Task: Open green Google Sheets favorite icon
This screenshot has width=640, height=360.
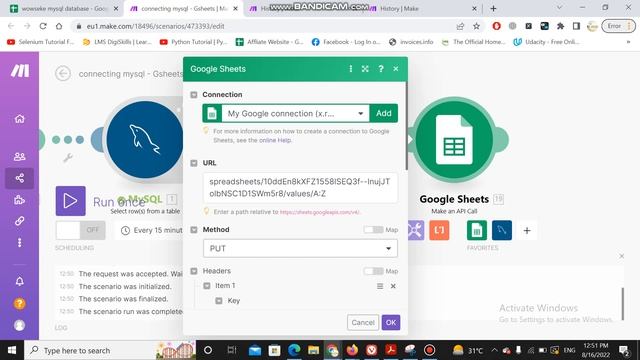Action: [x=477, y=230]
